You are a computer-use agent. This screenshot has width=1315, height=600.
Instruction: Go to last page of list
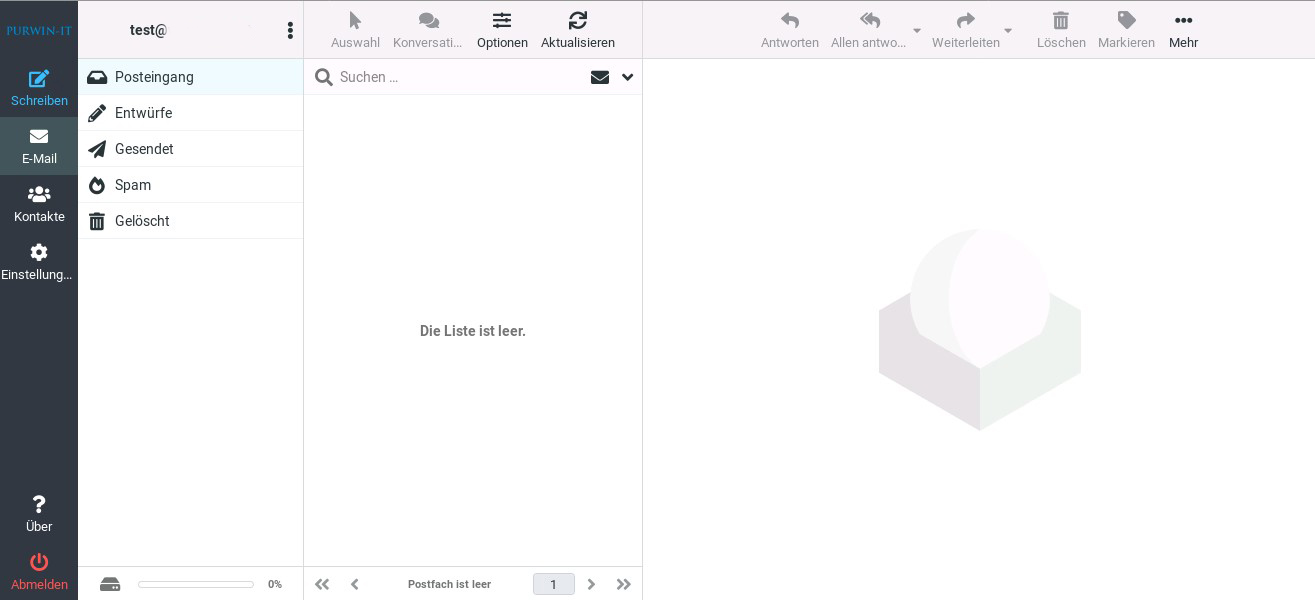tap(624, 584)
